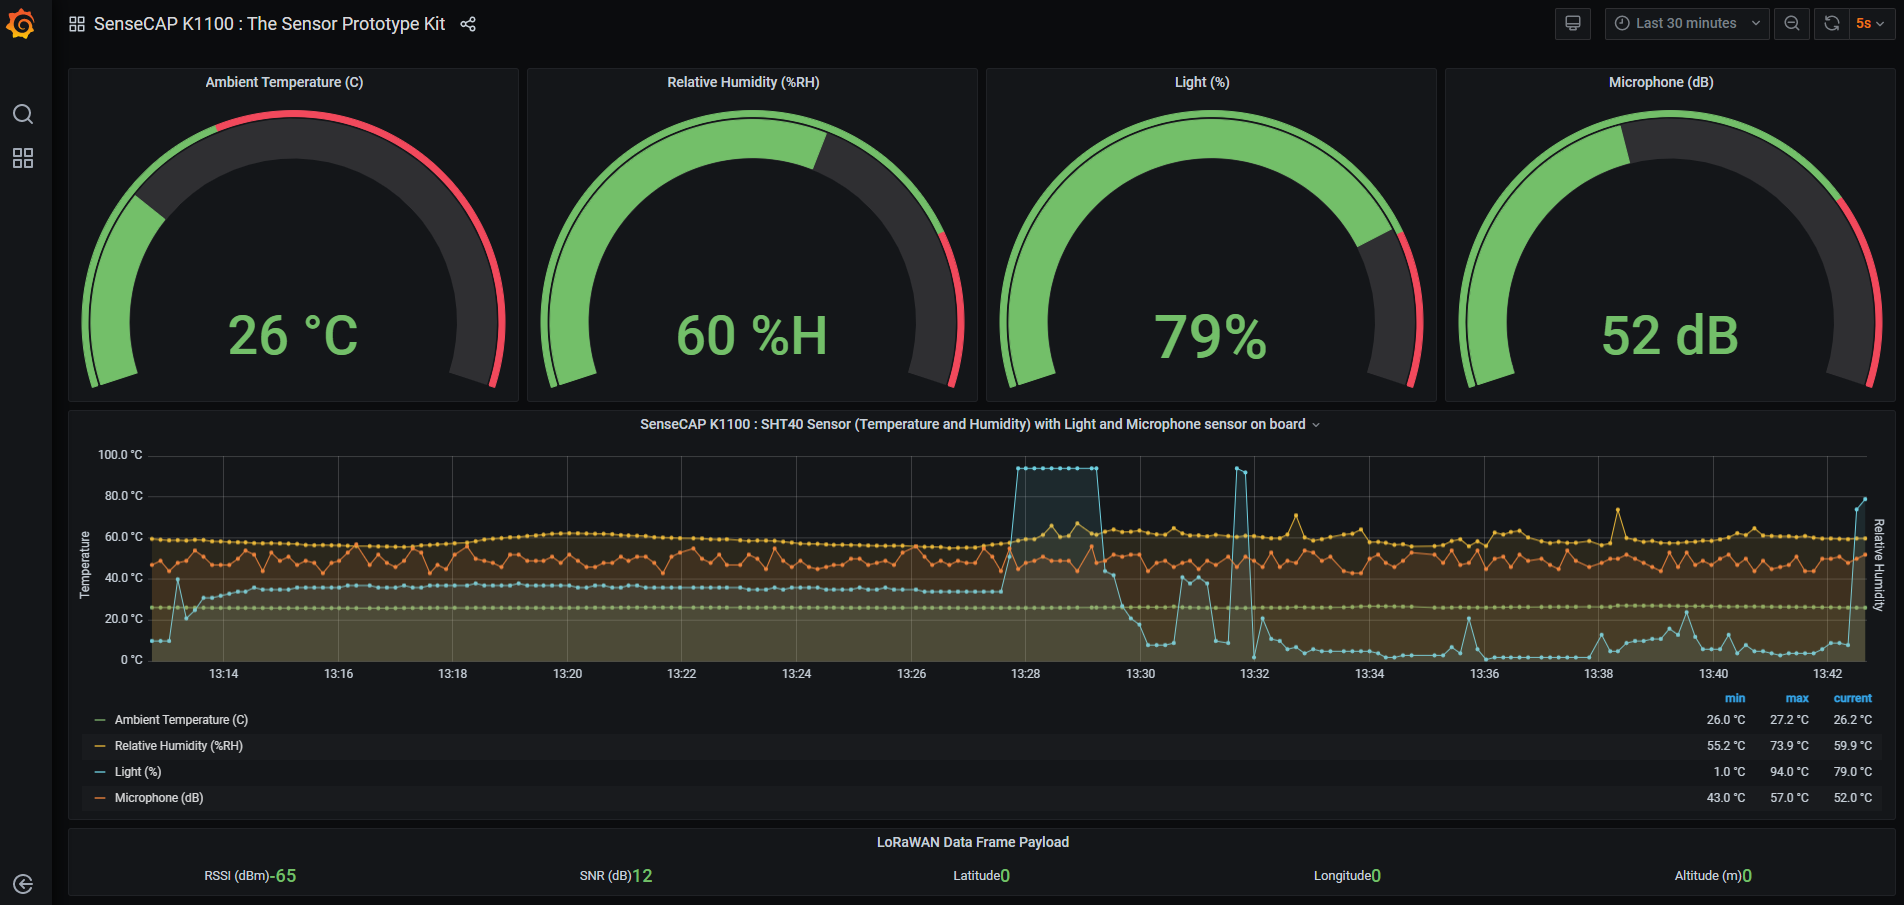Click the Light (%) gauge panel title
Screen dimensions: 1904x905
click(x=1202, y=82)
